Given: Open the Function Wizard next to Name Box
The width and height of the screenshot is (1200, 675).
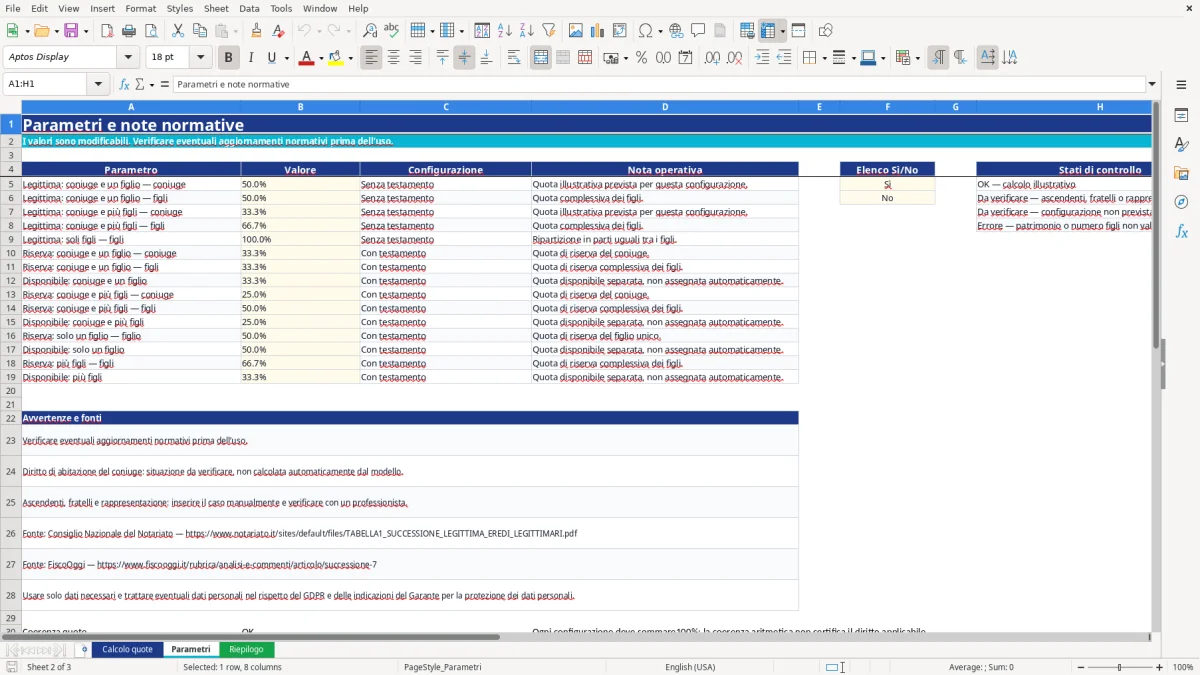Looking at the screenshot, I should click(125, 84).
